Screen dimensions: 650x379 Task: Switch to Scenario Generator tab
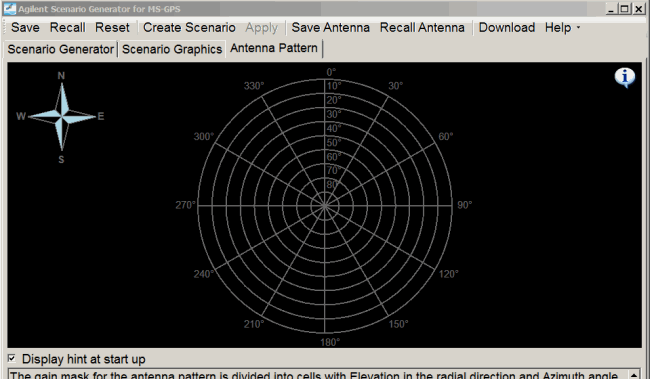coord(61,49)
